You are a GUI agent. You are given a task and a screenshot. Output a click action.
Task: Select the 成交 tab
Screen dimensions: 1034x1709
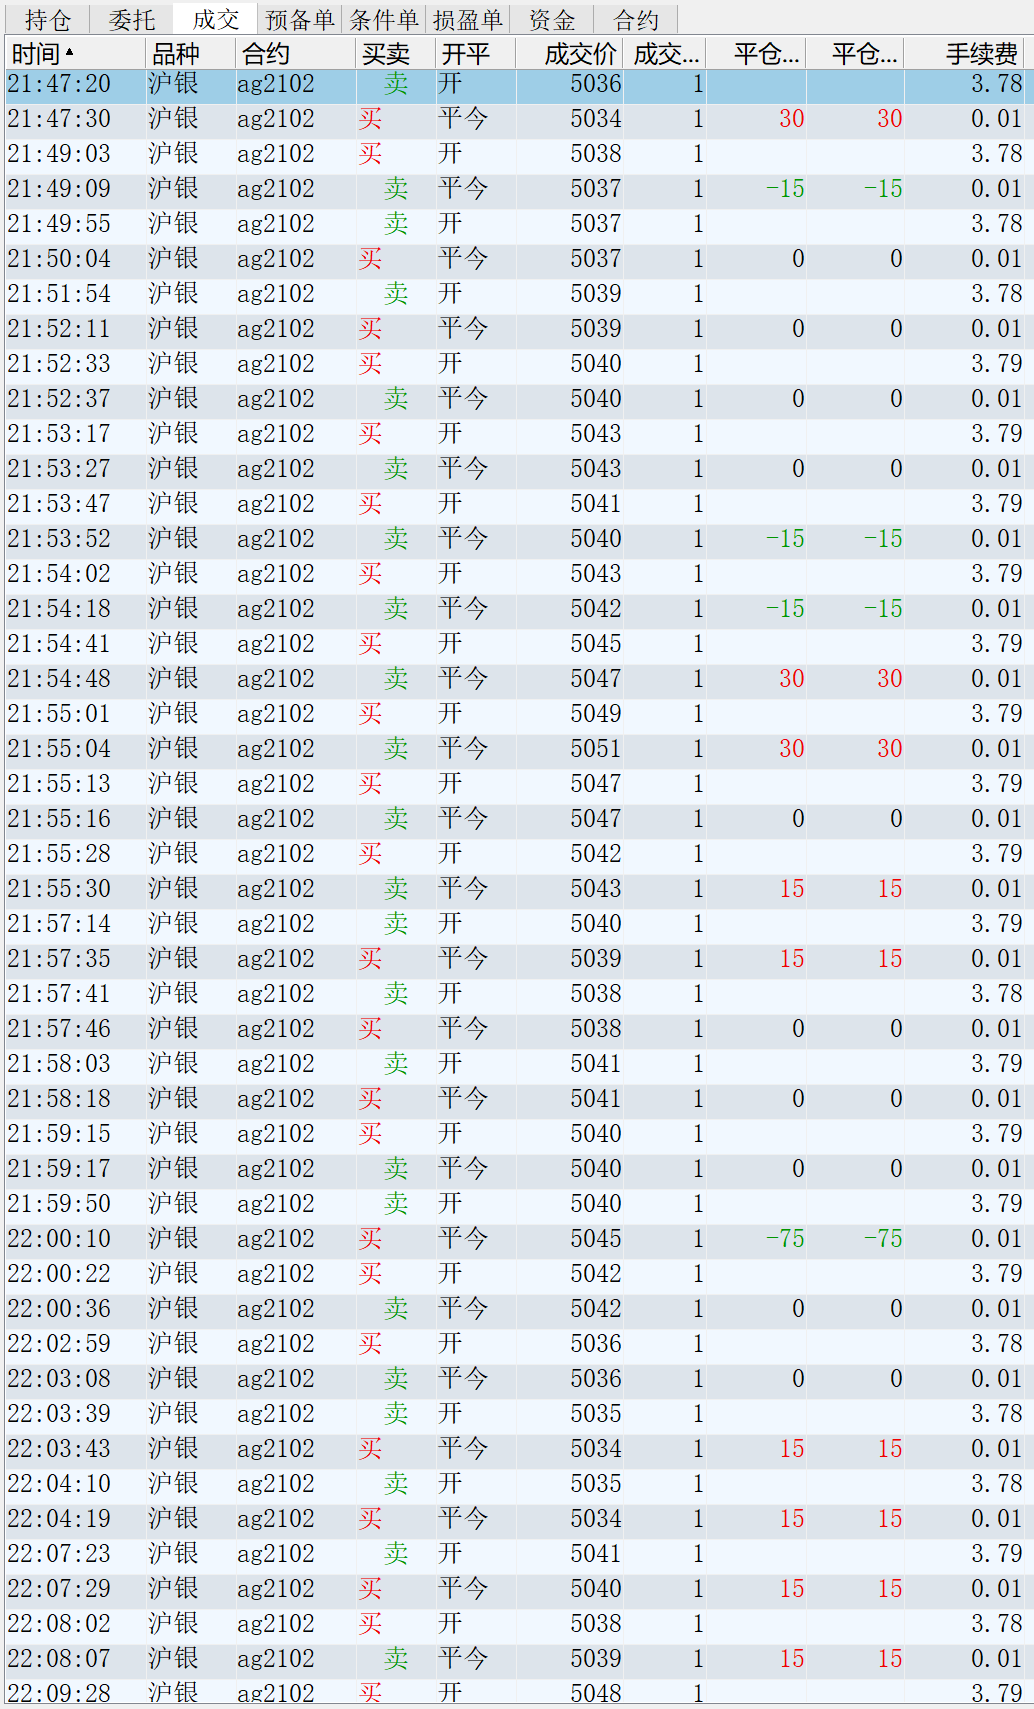[215, 19]
